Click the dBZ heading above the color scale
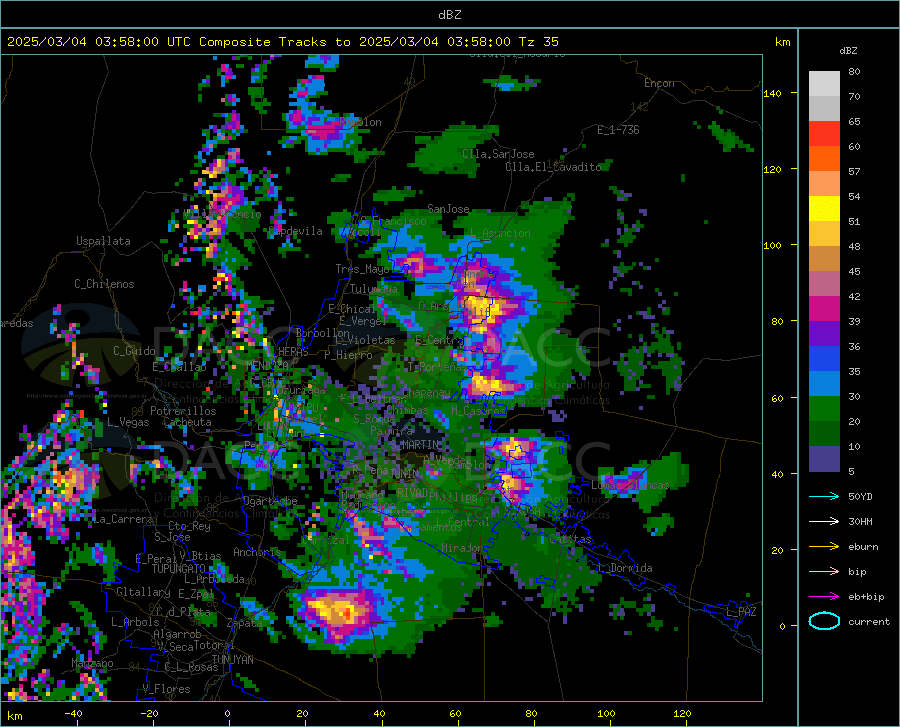The height and width of the screenshot is (727, 900). [x=848, y=50]
